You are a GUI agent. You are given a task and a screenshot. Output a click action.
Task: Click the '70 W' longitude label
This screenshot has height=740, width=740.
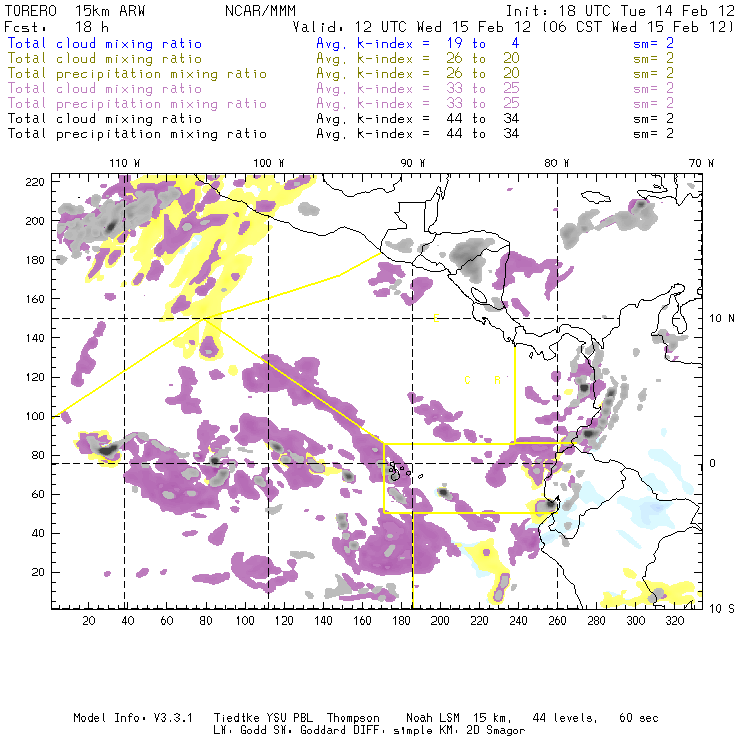701,163
